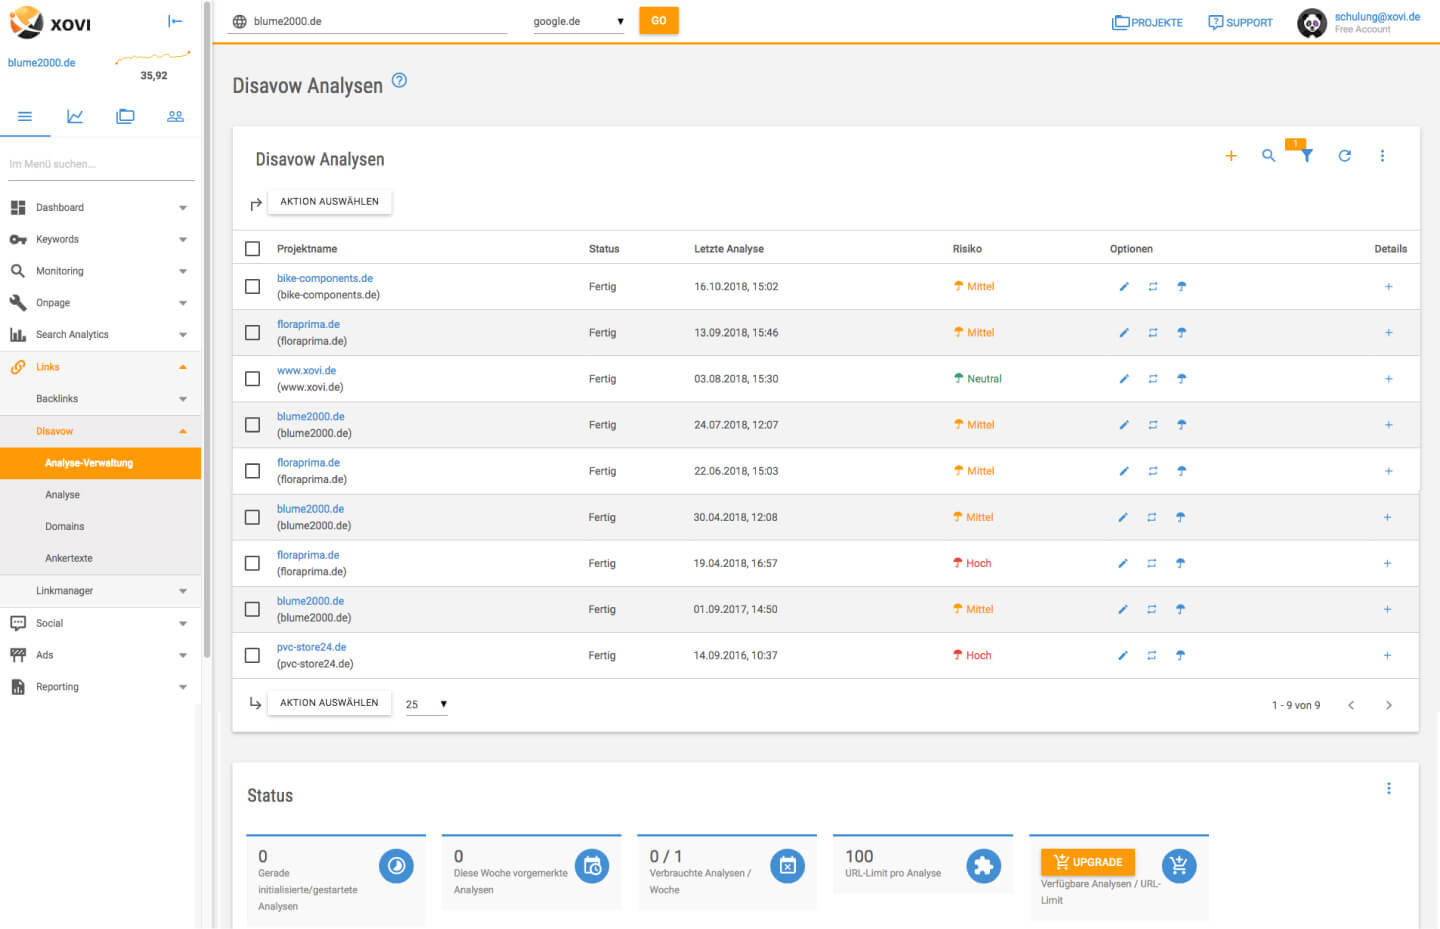1440x929 pixels.
Task: Toggle the select-all checkbox in table header
Action: click(253, 249)
